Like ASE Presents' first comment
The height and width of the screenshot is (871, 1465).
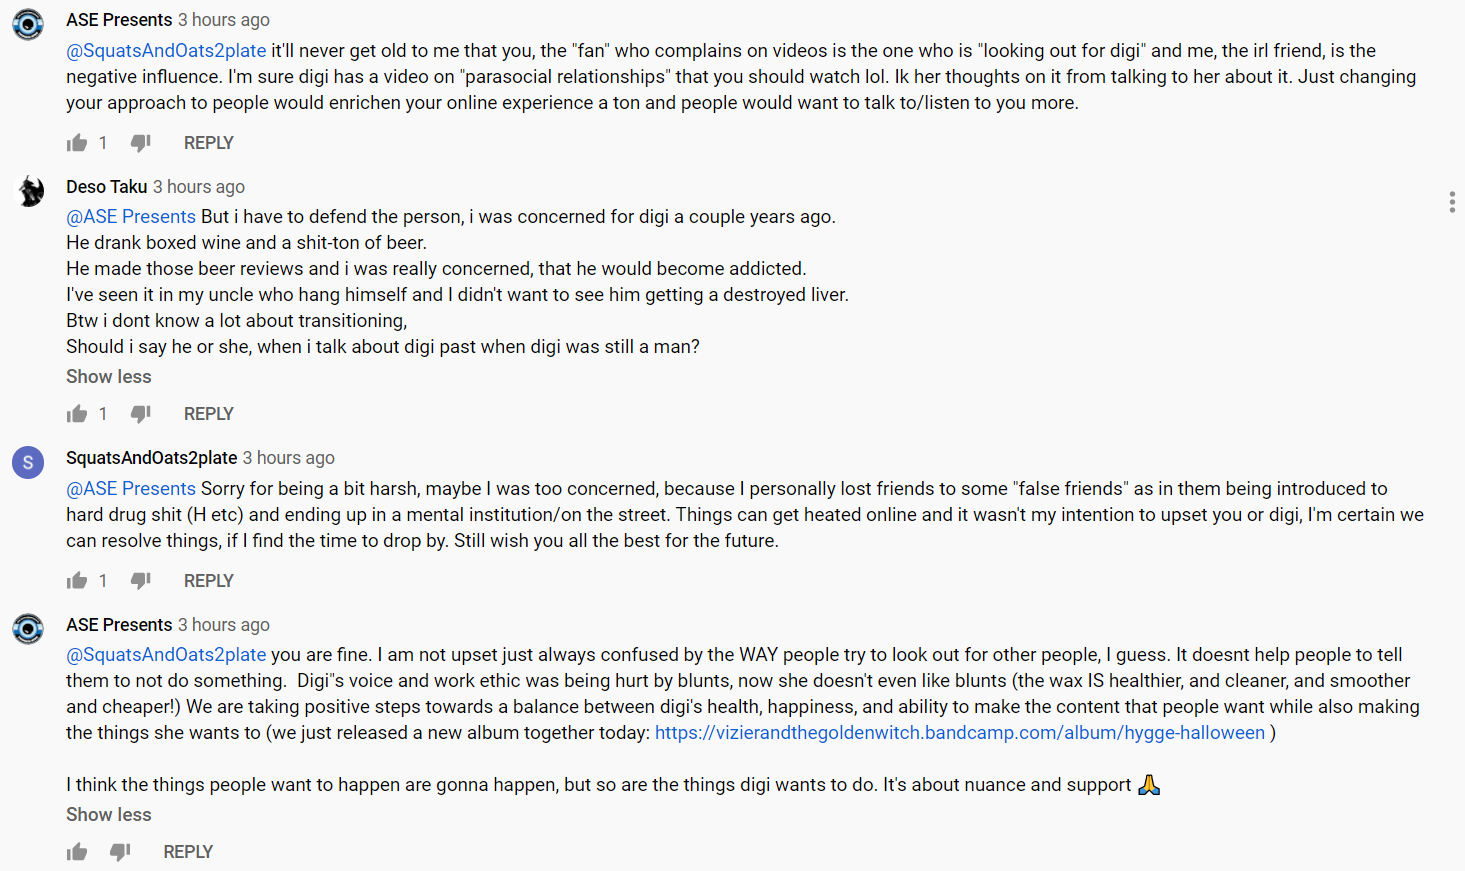(77, 143)
